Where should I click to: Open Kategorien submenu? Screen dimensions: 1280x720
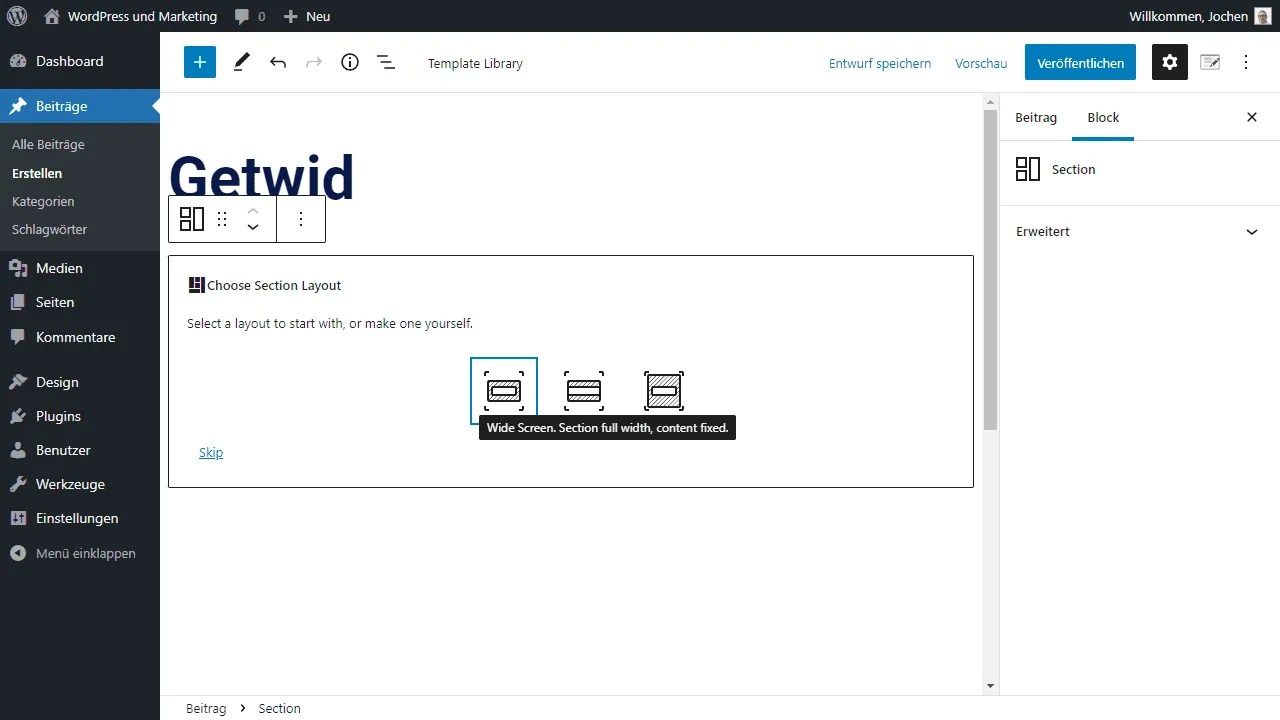[43, 201]
